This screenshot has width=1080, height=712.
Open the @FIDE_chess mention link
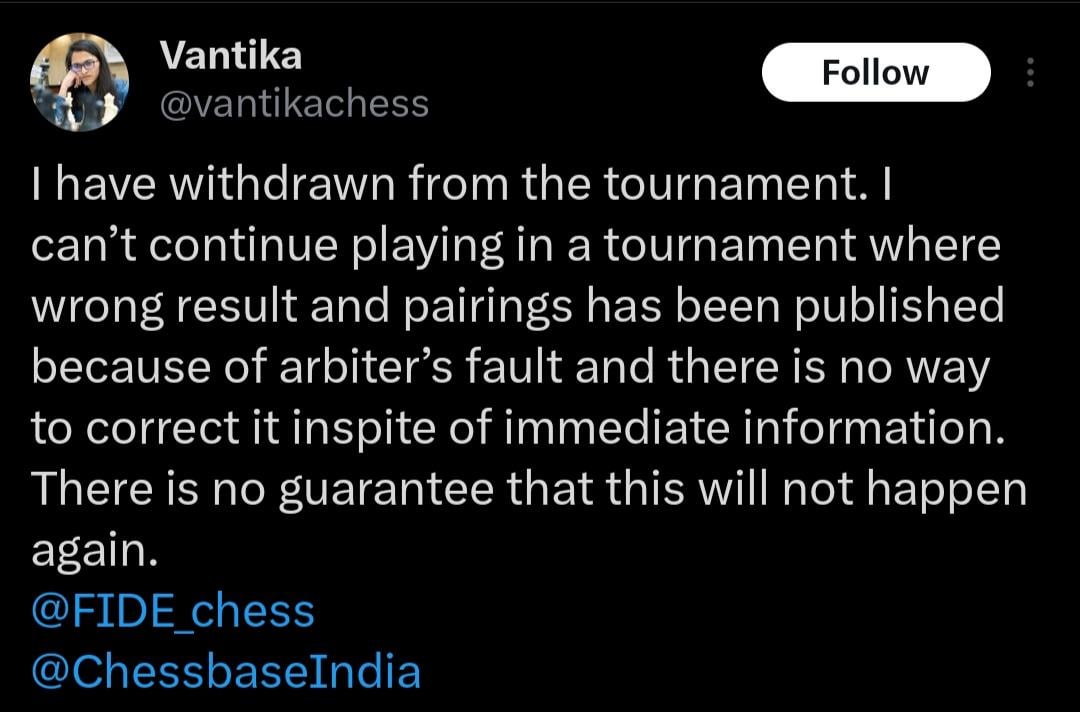tap(173, 612)
